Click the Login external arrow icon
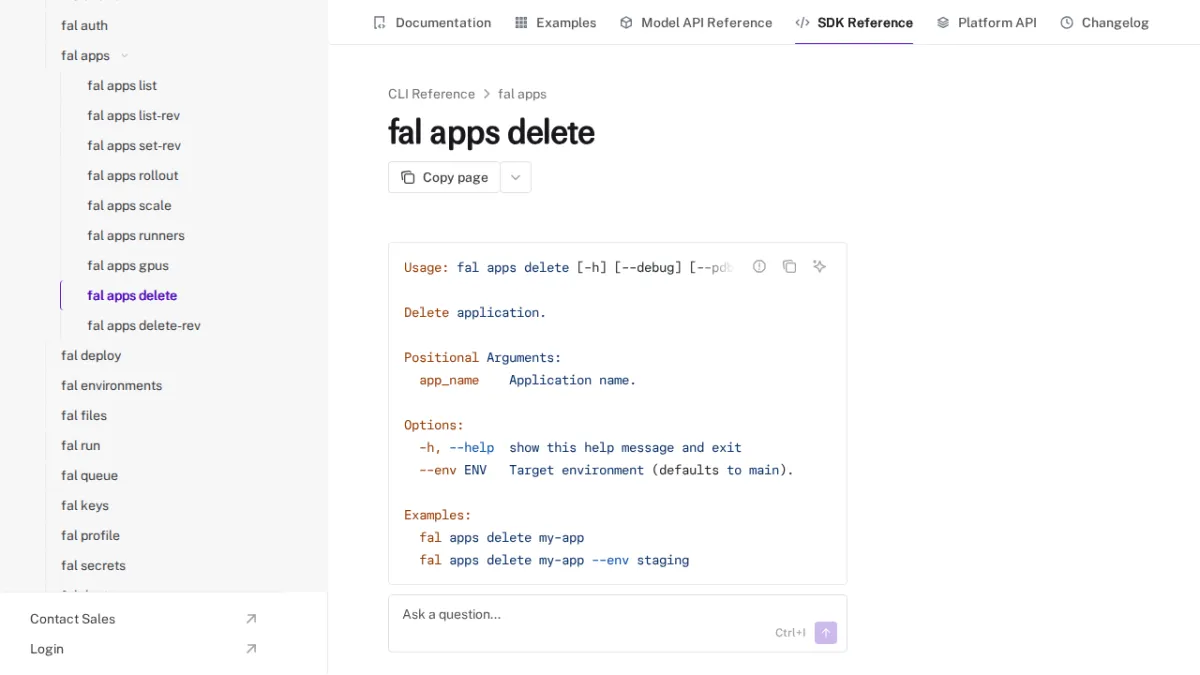1200x675 pixels. (251, 649)
